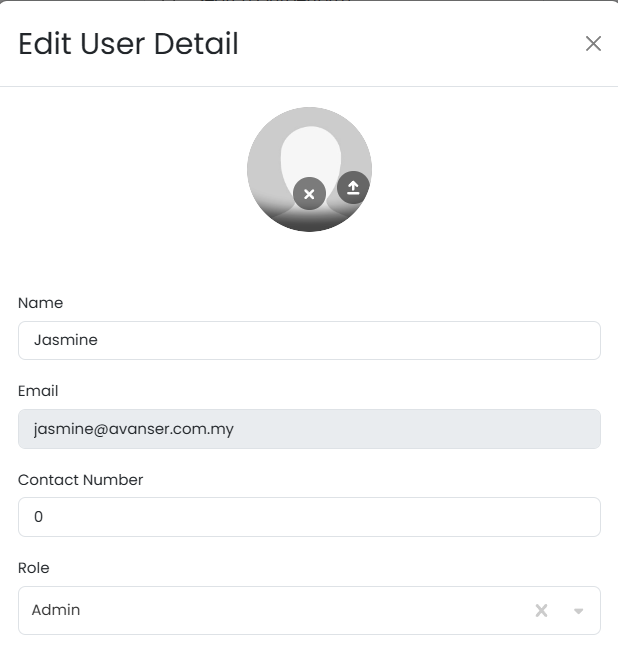Click the Name field label

coord(40,303)
